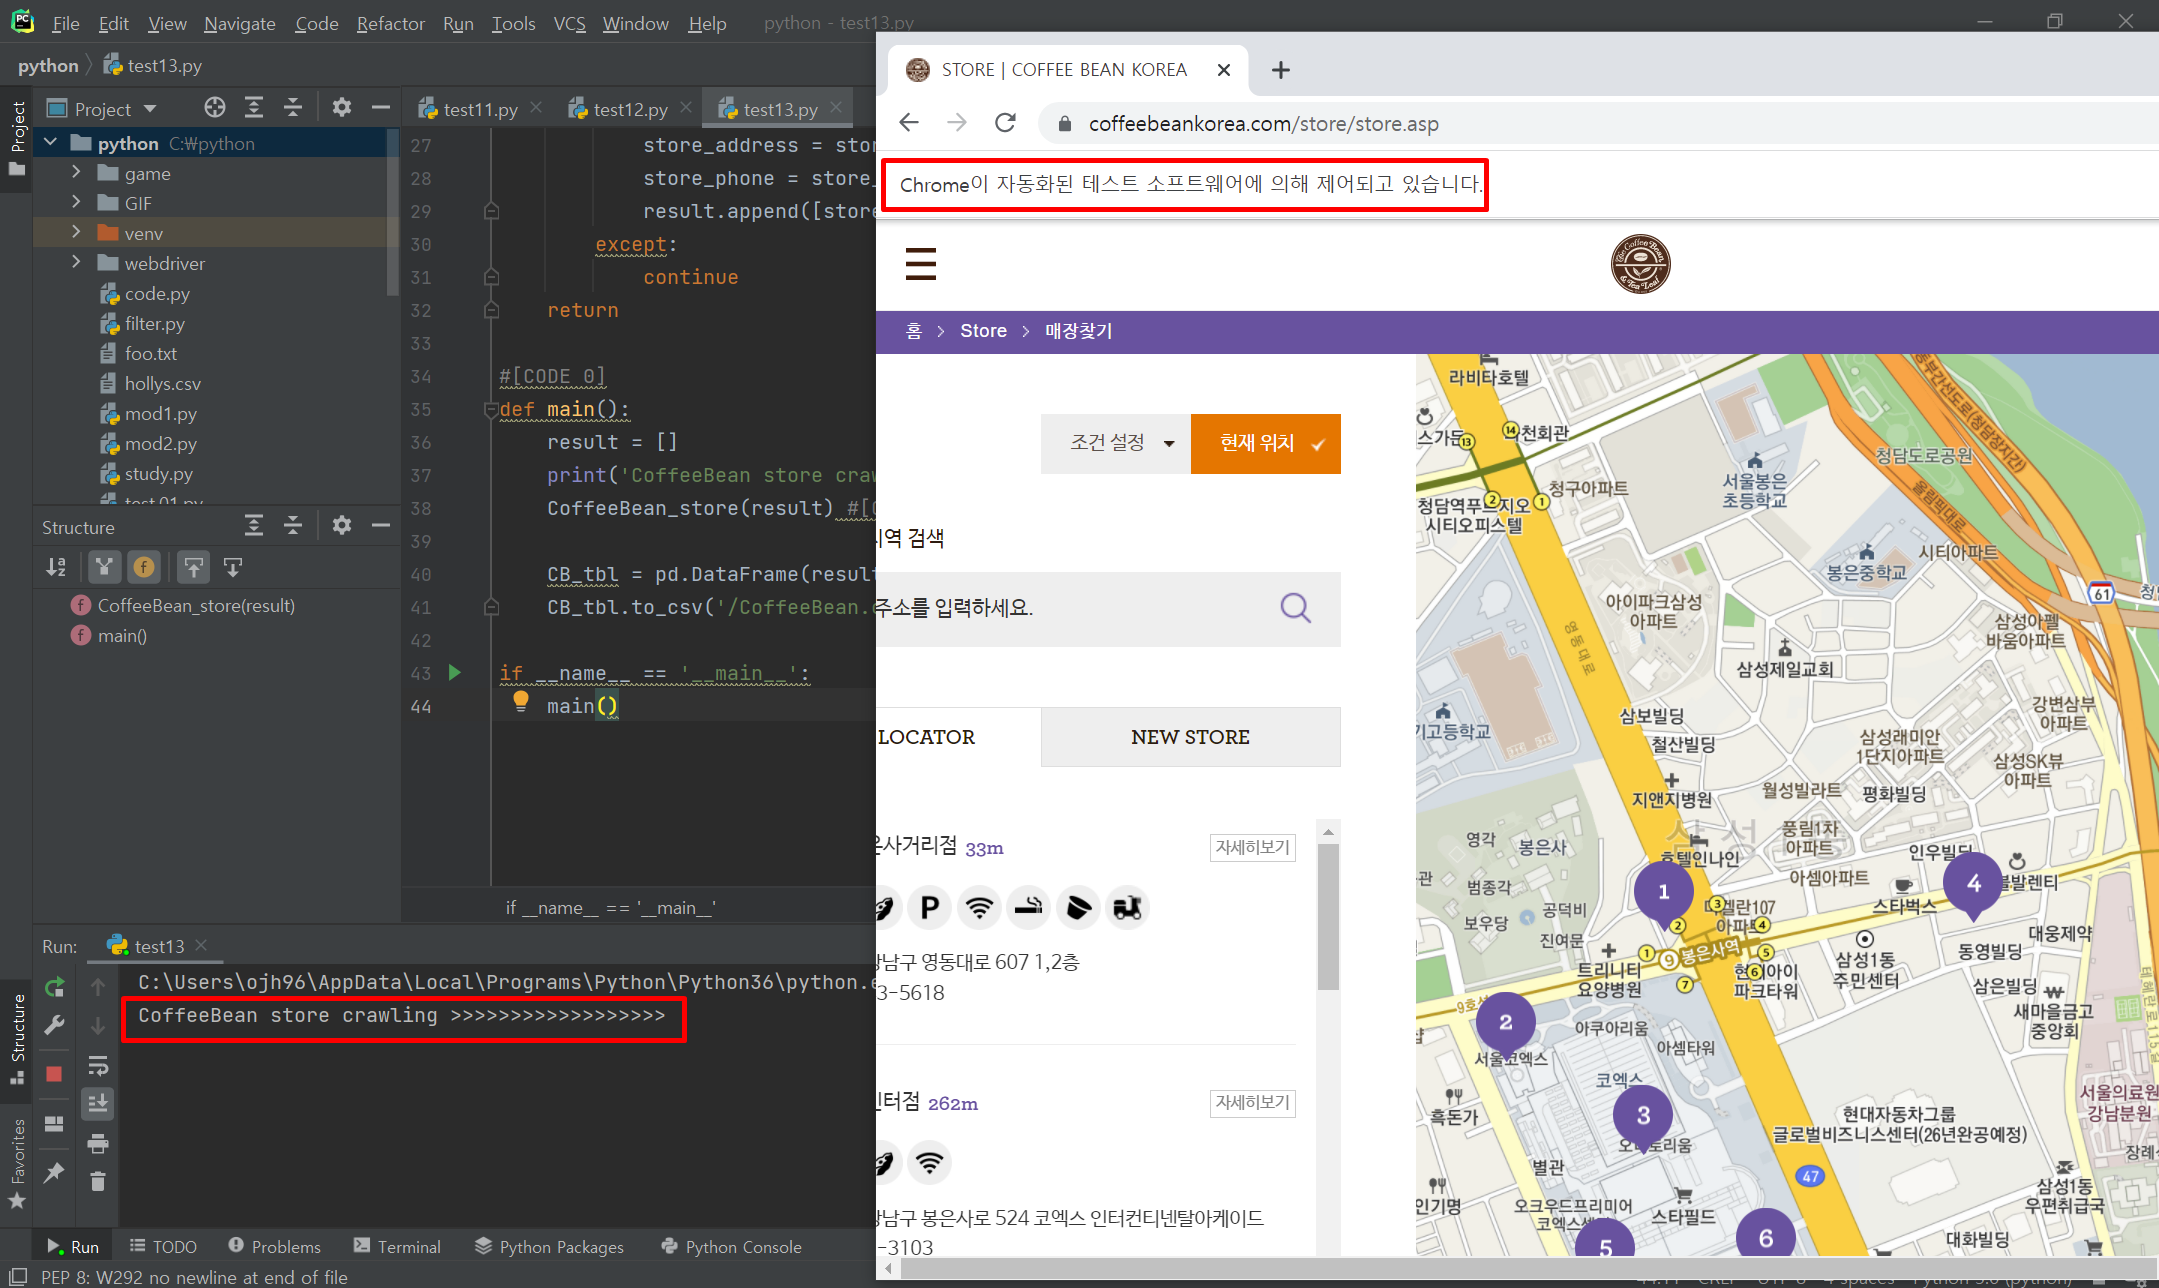Click the store list vertical scrollbar
This screenshot has width=2159, height=1288.
pyautogui.click(x=1328, y=915)
